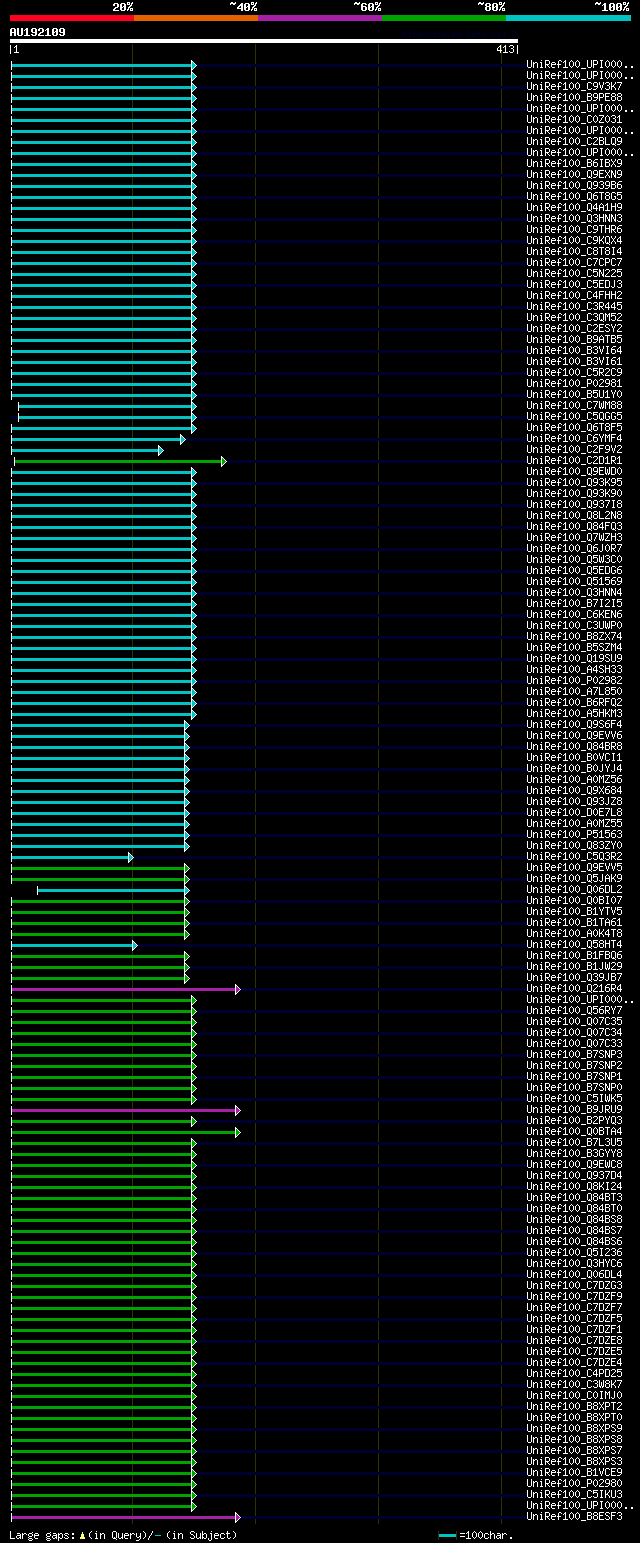Click the green ~80% identity legend segment

444,18
